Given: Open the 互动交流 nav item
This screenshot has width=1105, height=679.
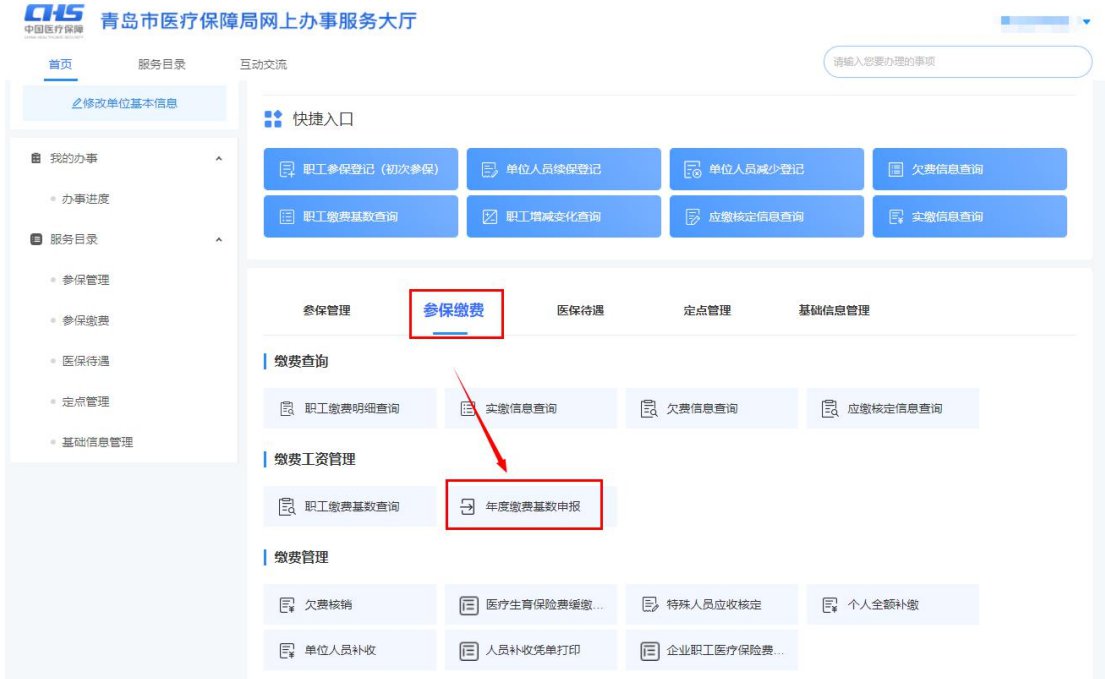Looking at the screenshot, I should click(x=264, y=64).
